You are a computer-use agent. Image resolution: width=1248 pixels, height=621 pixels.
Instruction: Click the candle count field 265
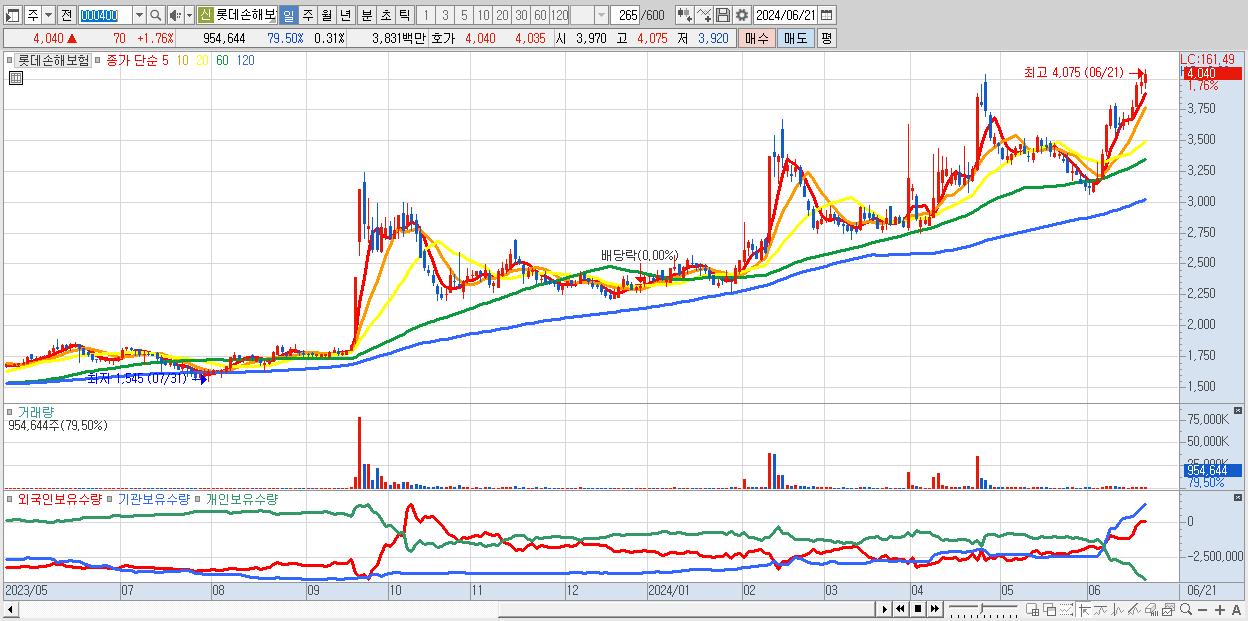627,15
